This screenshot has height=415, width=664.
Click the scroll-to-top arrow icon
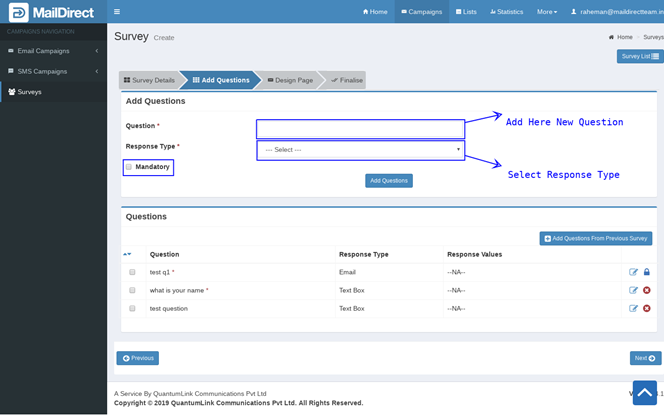[645, 393]
